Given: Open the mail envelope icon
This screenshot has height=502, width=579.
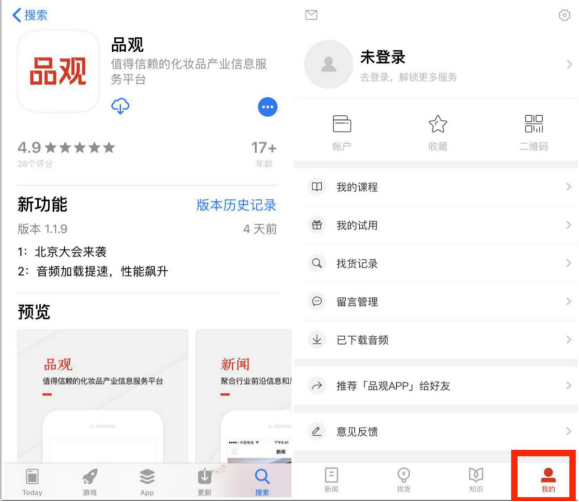Looking at the screenshot, I should pyautogui.click(x=311, y=15).
